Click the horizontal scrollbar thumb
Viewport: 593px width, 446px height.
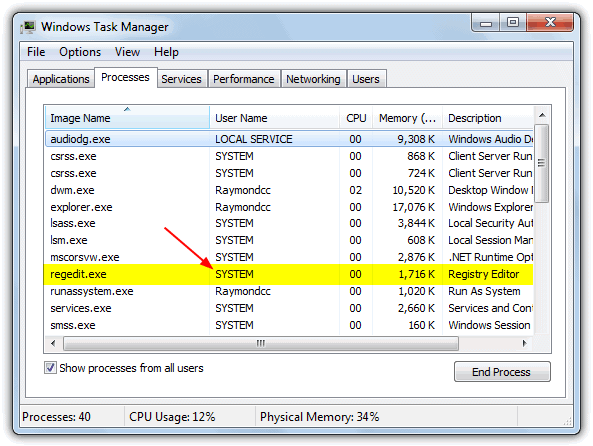tap(261, 343)
